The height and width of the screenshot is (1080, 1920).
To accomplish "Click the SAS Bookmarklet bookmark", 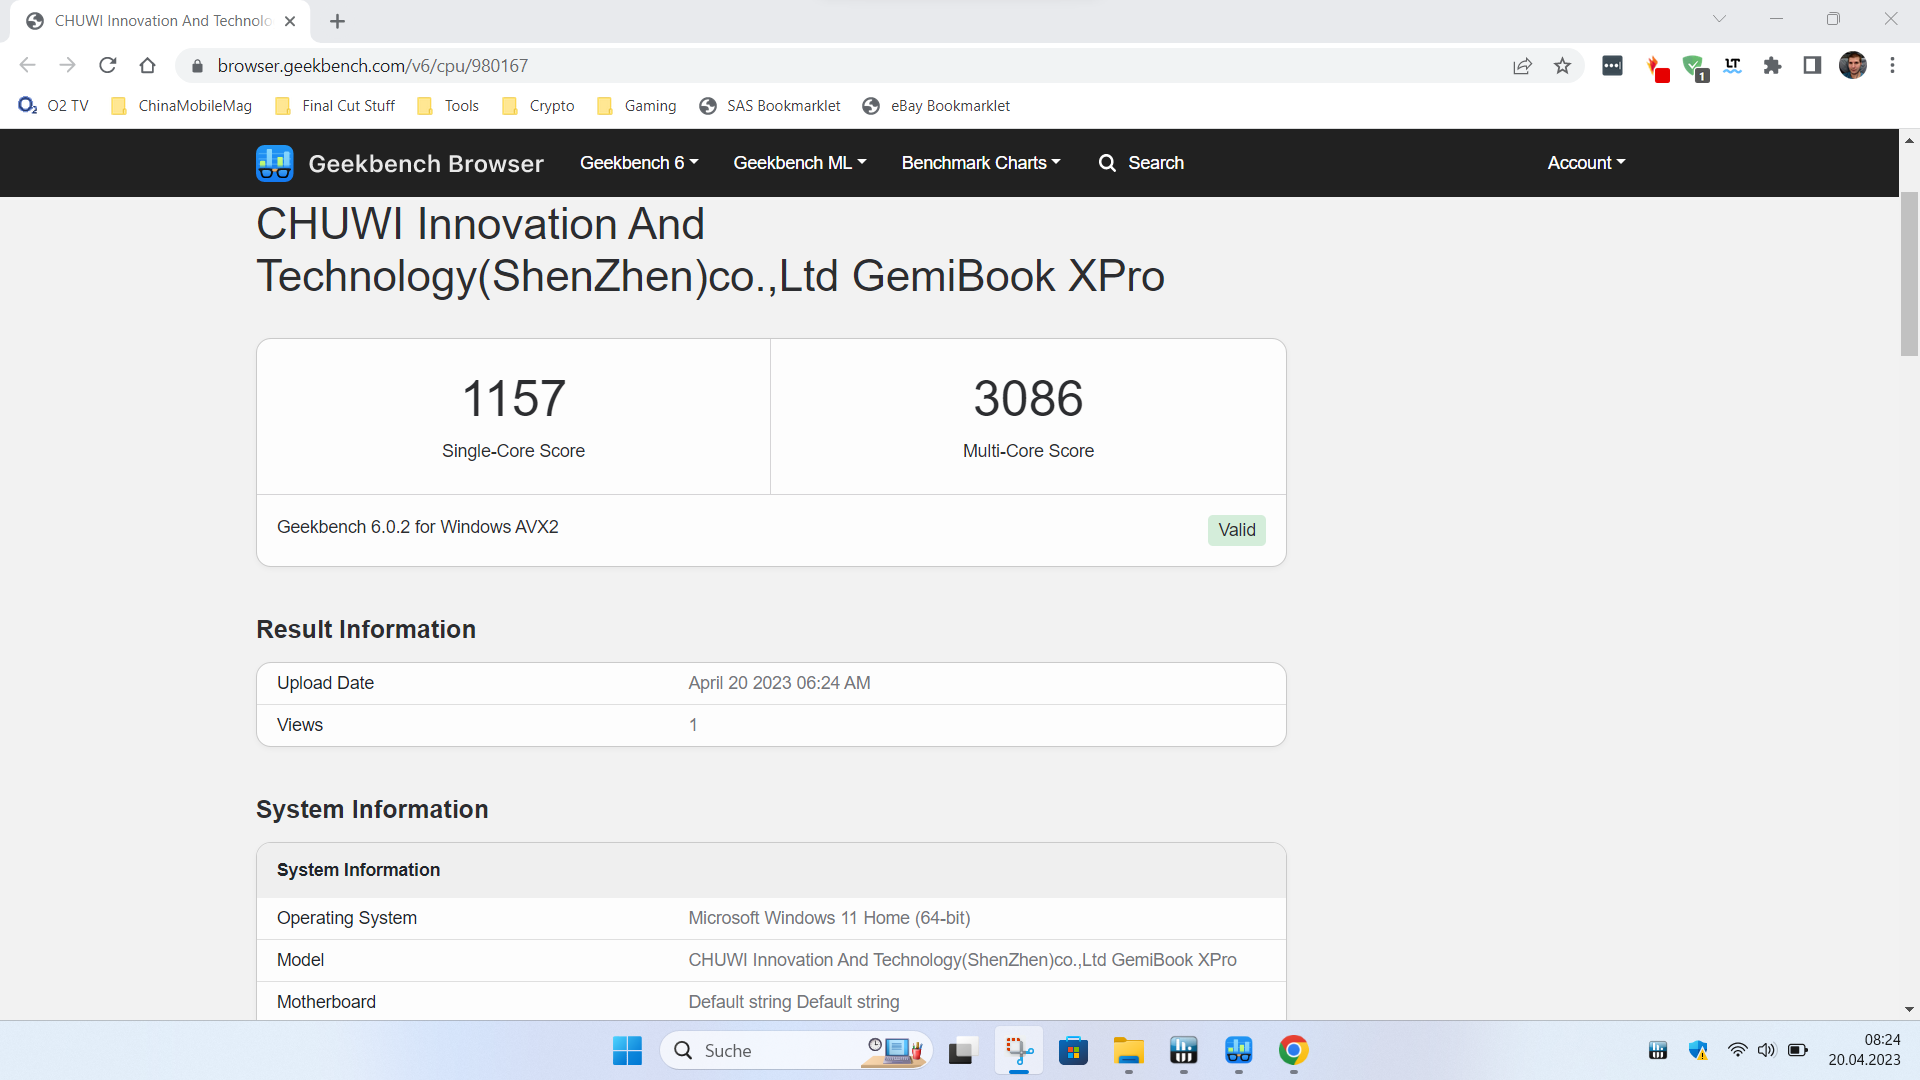I will (770, 106).
